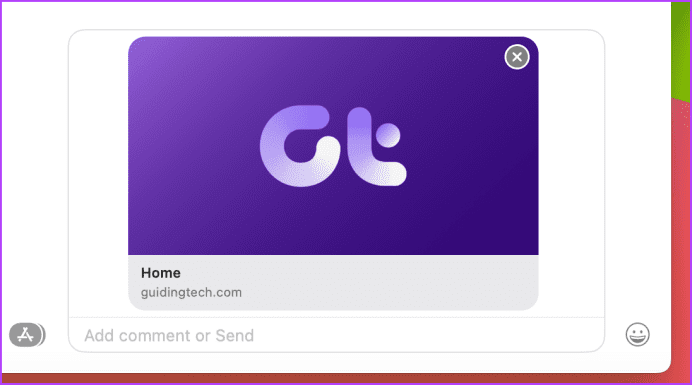Click the red desktop area below the window
The width and height of the screenshot is (692, 385).
click(335, 379)
